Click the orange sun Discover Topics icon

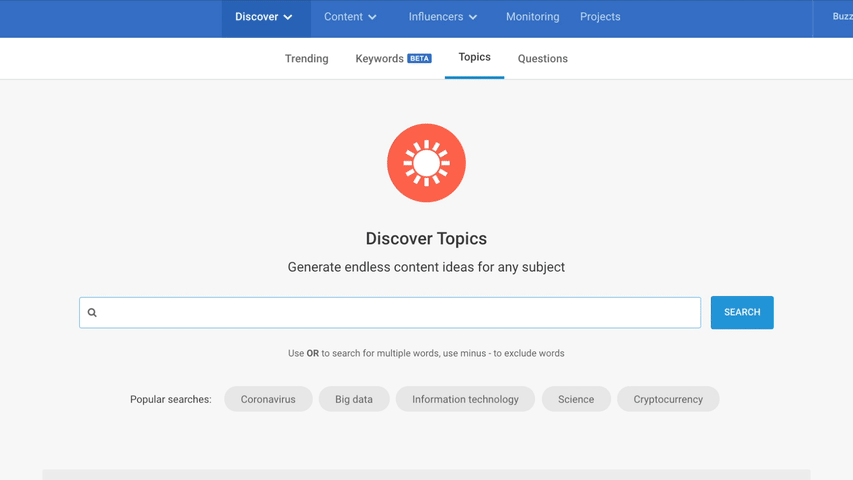click(x=426, y=163)
